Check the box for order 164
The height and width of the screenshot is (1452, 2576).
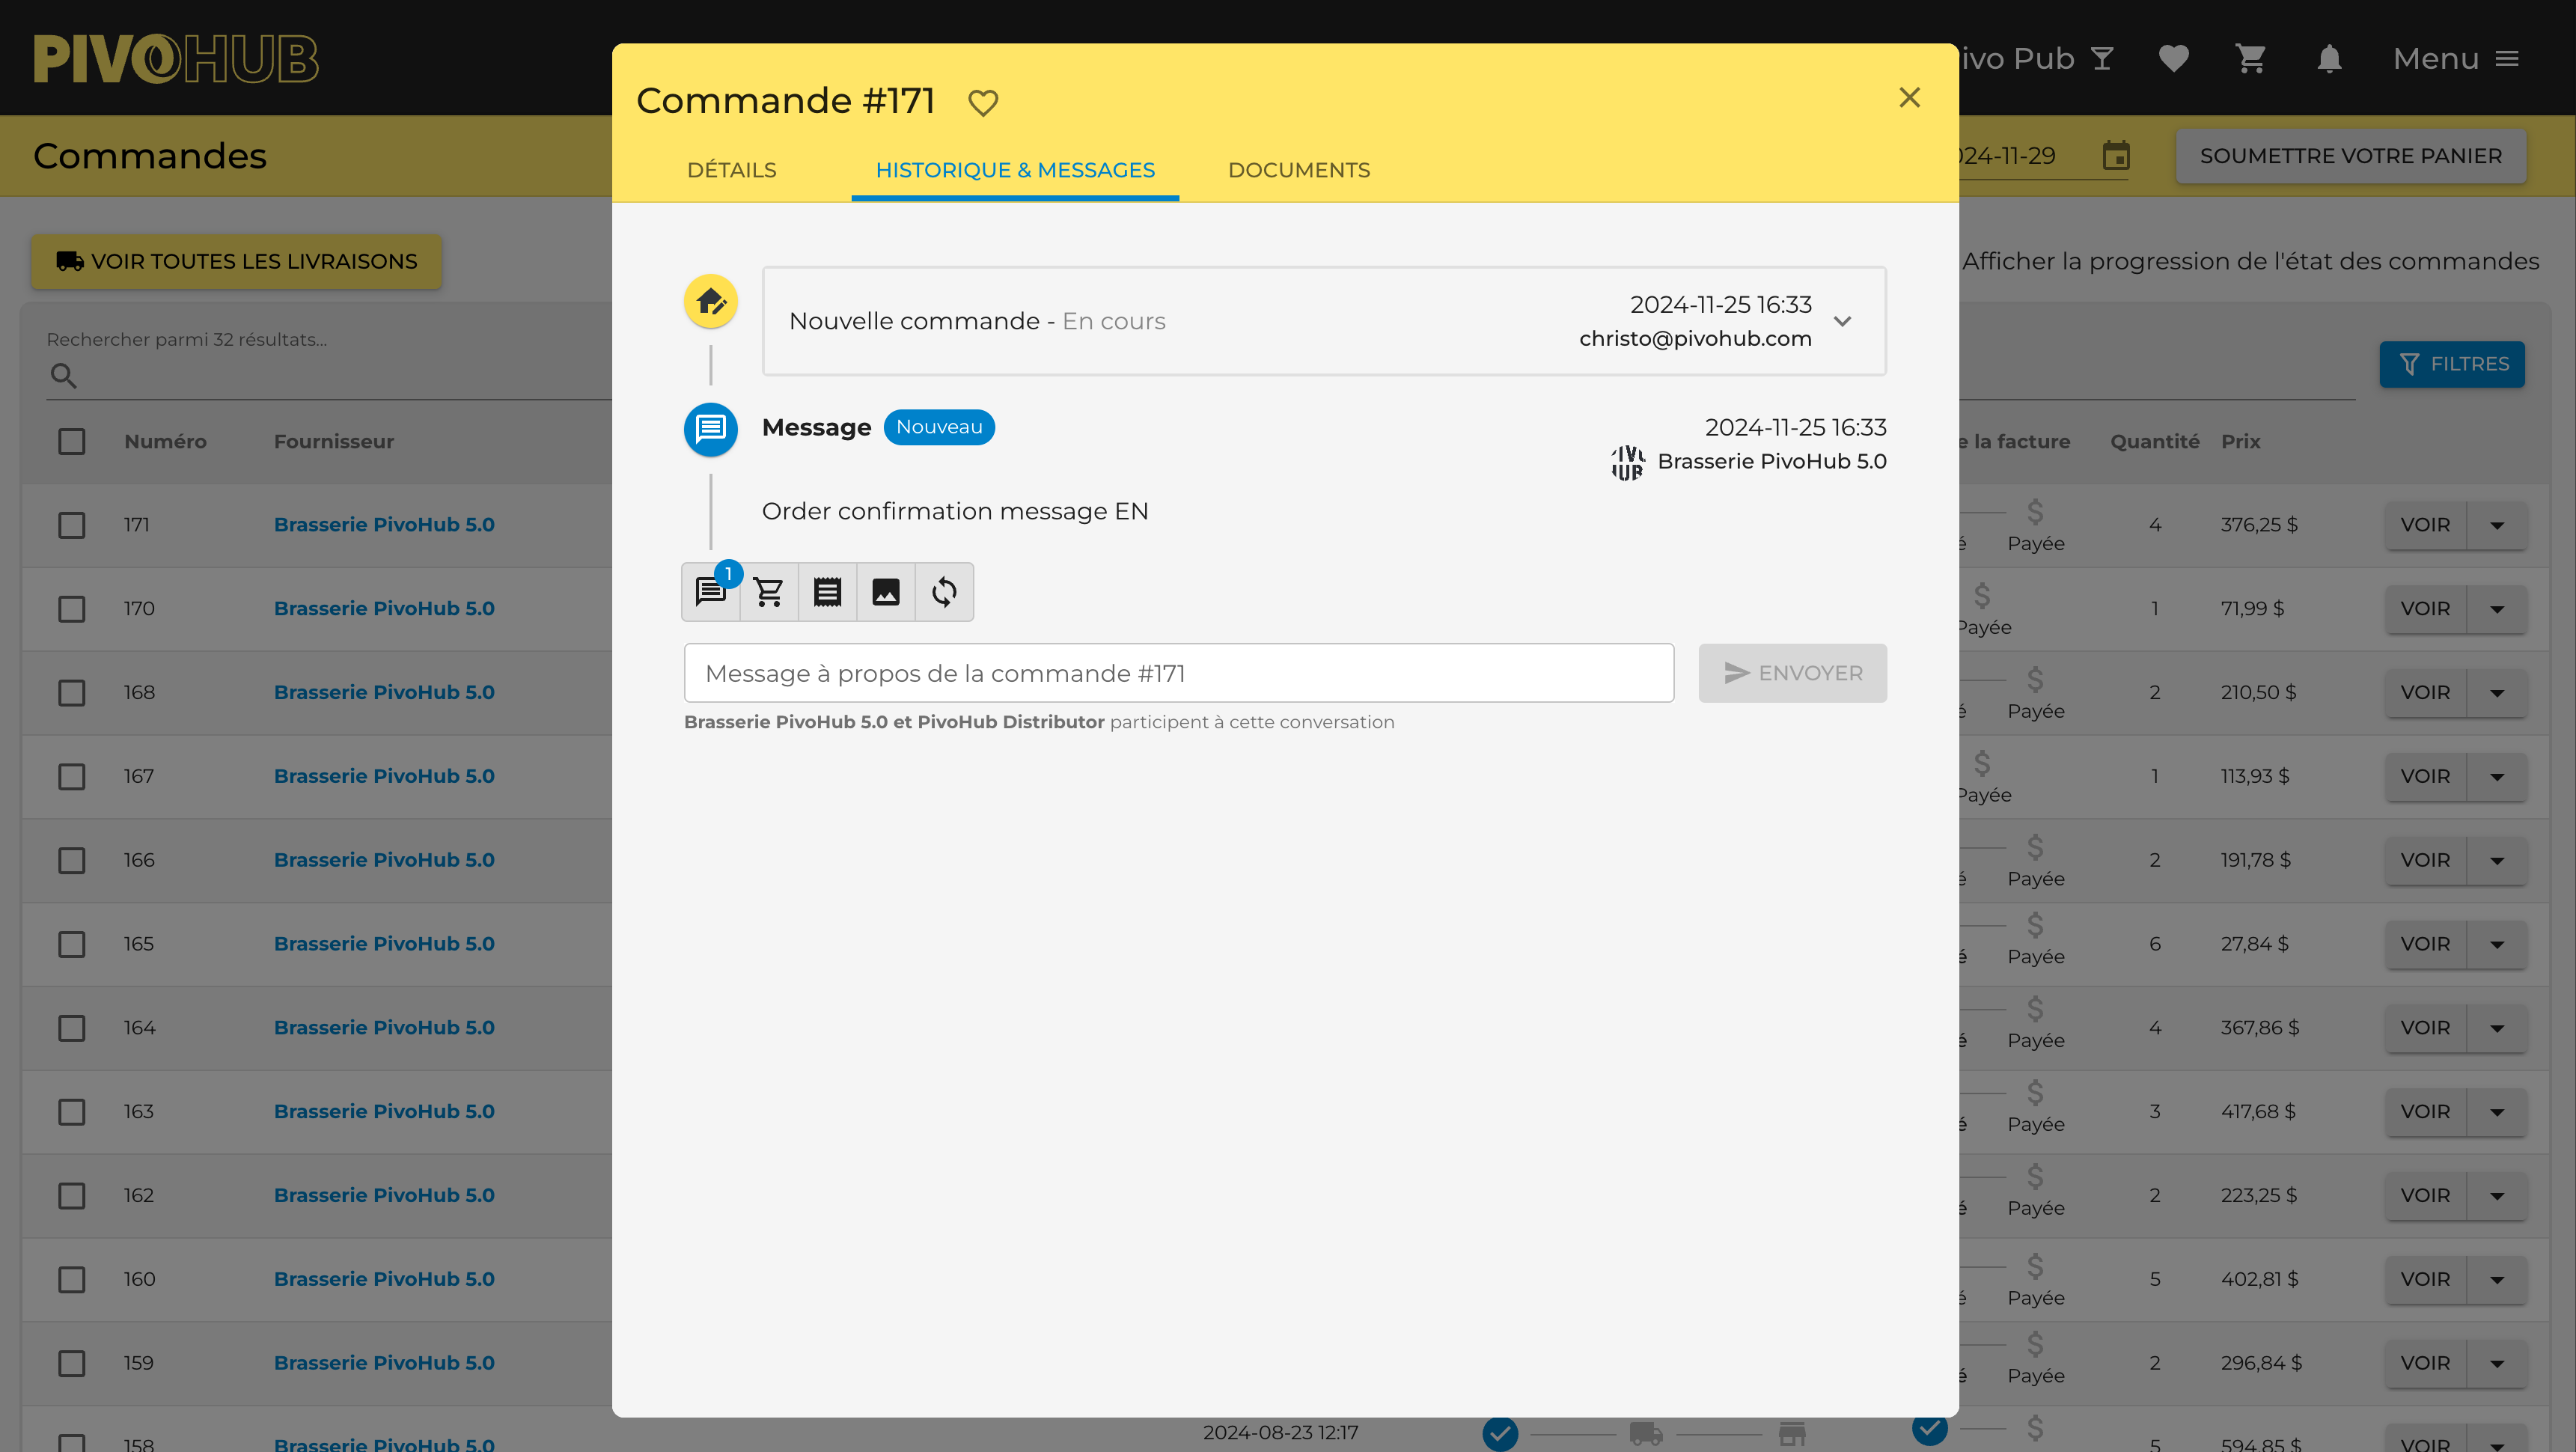[x=71, y=1028]
